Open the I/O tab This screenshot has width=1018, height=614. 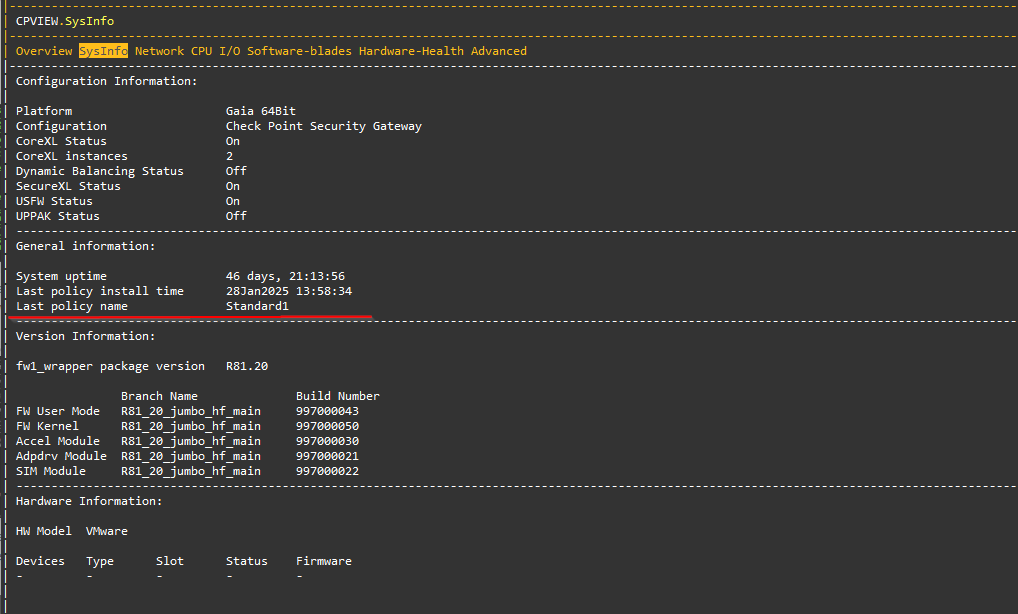point(228,50)
